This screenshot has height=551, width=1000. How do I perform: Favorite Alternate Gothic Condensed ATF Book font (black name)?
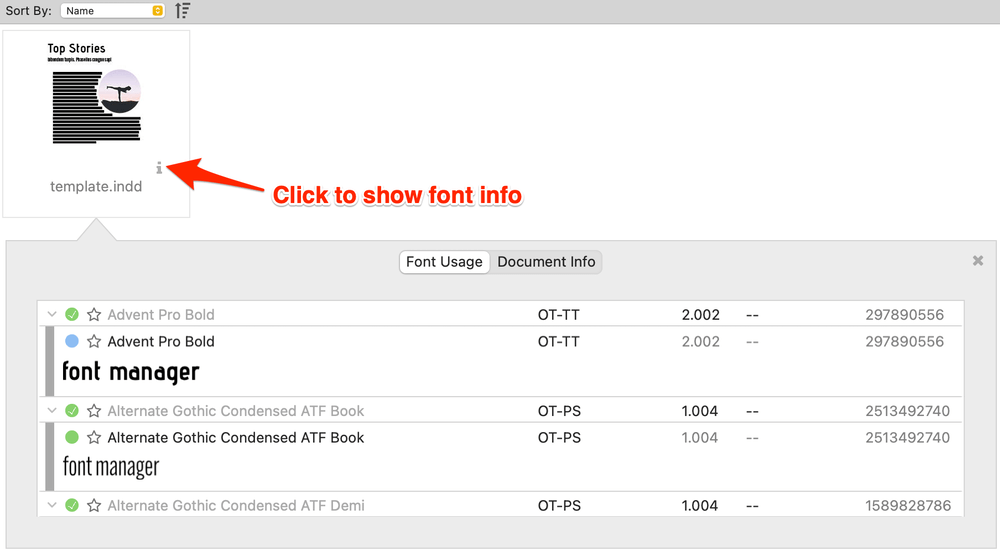point(94,437)
